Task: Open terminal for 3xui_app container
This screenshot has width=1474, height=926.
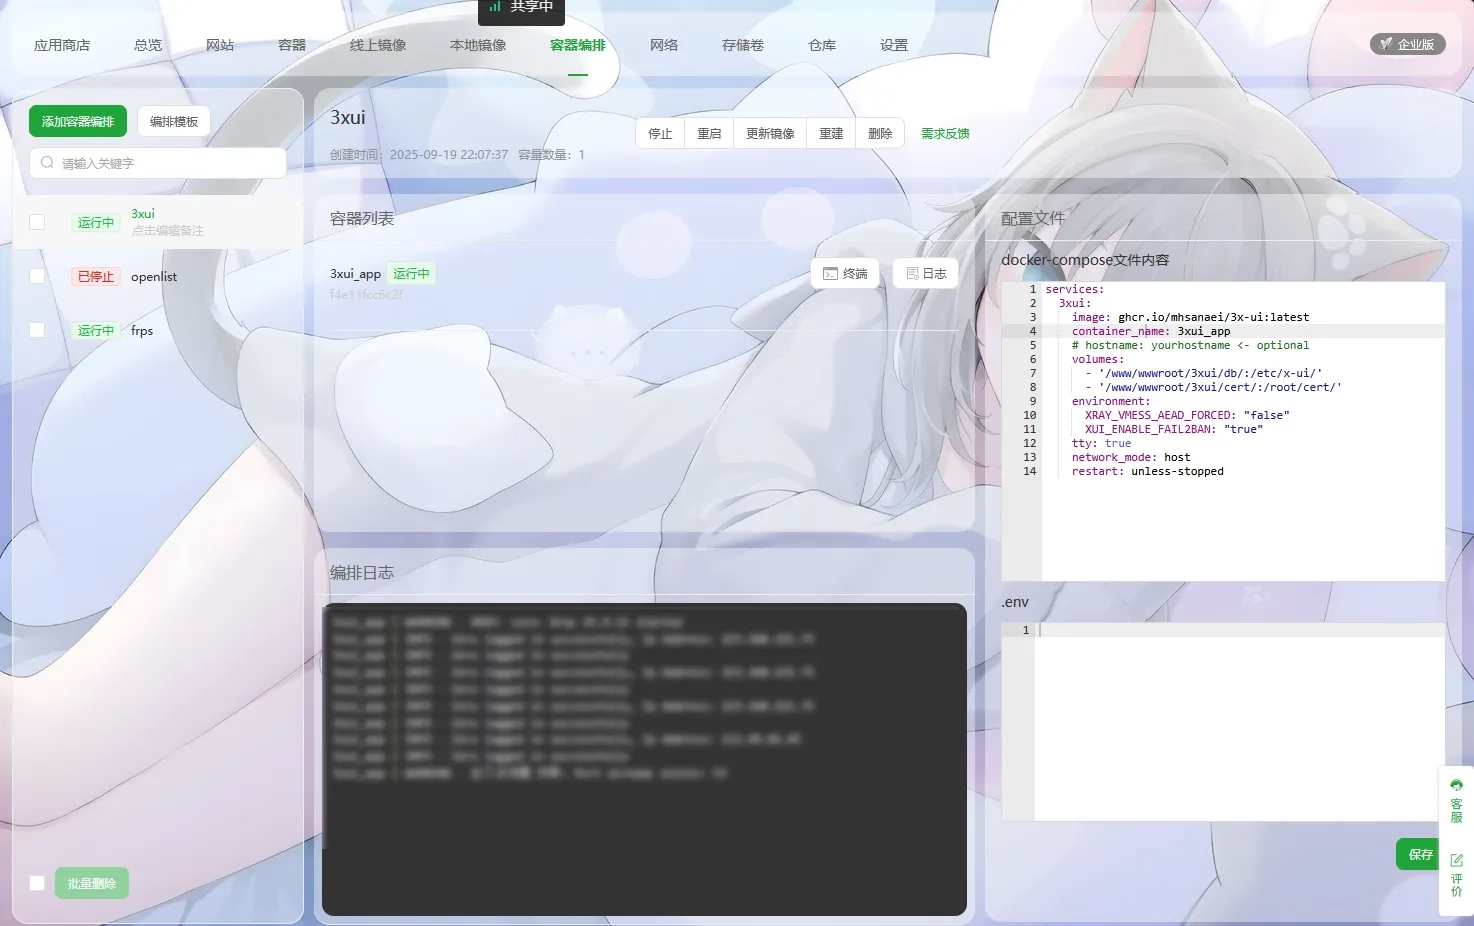Action: pyautogui.click(x=845, y=274)
